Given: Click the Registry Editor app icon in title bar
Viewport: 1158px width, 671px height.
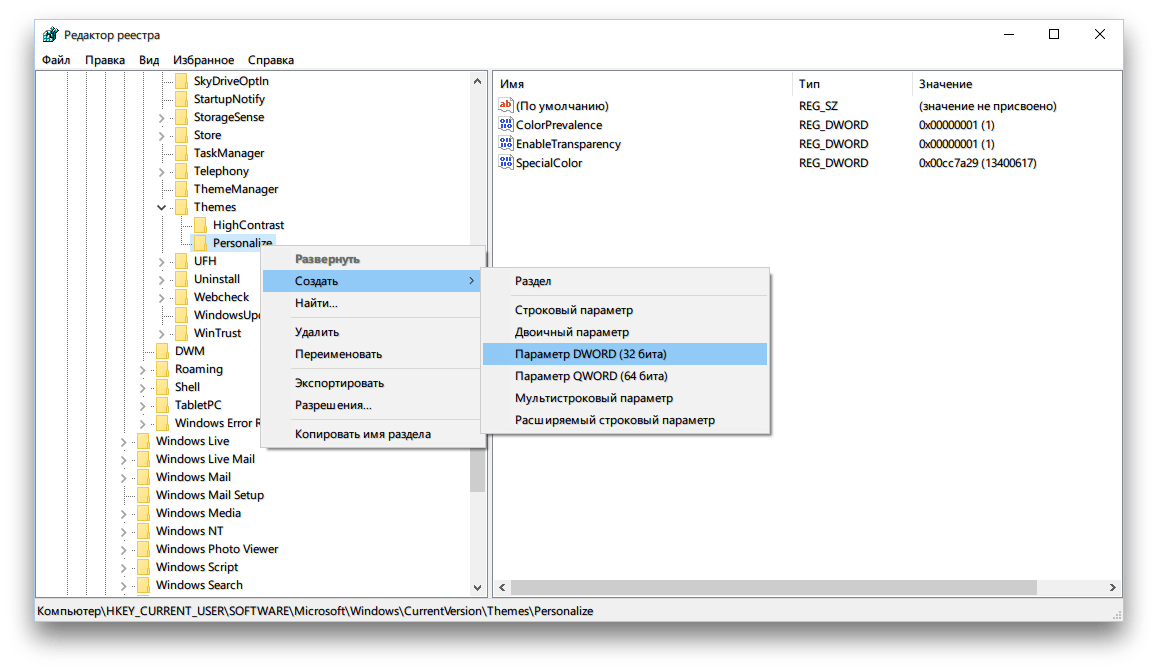Looking at the screenshot, I should click(50, 35).
